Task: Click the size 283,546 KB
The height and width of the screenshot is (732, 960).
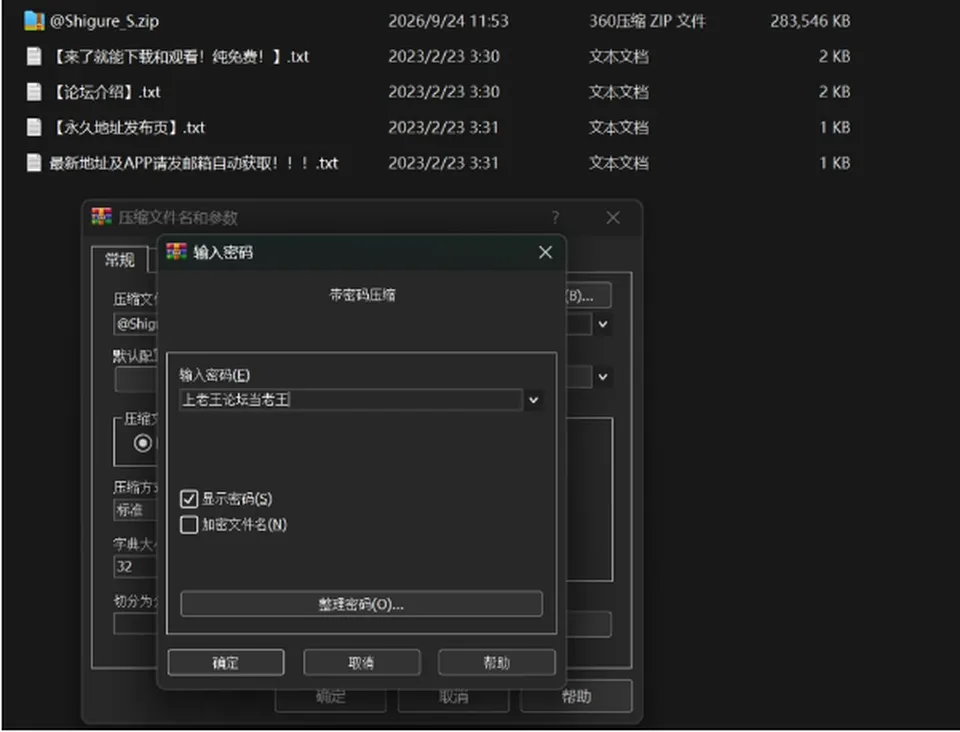Action: click(811, 21)
